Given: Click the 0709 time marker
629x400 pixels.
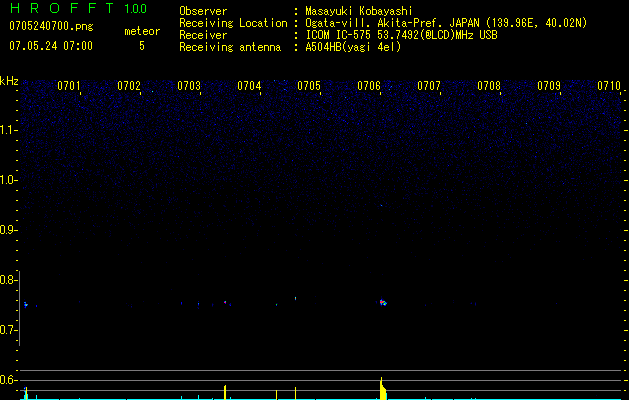Looking at the screenshot, I should click(x=549, y=86).
